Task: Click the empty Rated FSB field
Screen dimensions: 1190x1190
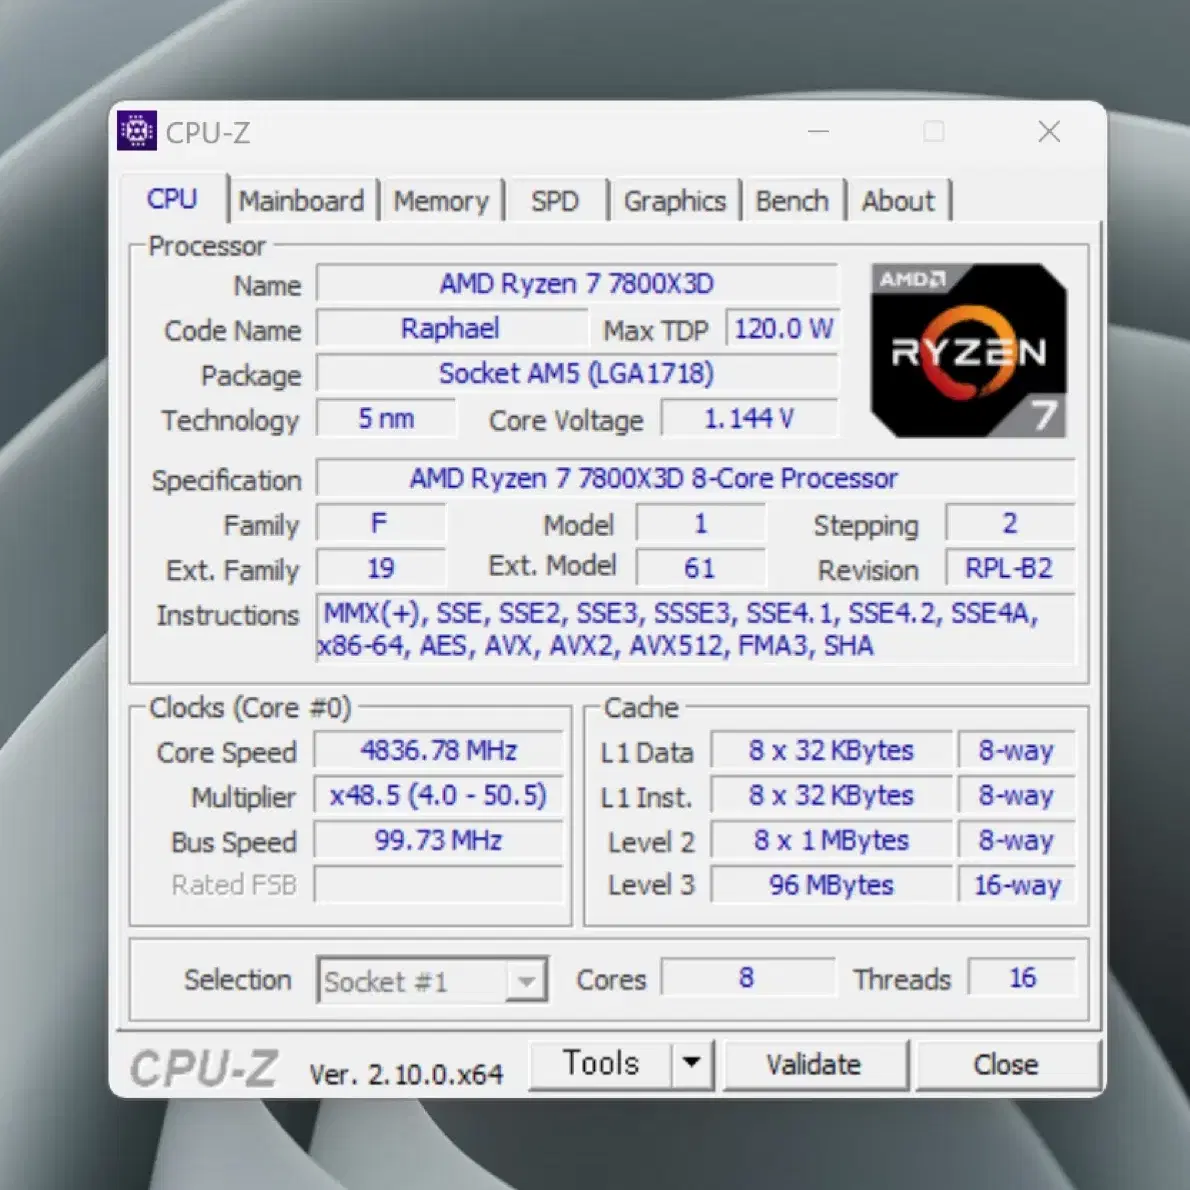Action: point(439,884)
